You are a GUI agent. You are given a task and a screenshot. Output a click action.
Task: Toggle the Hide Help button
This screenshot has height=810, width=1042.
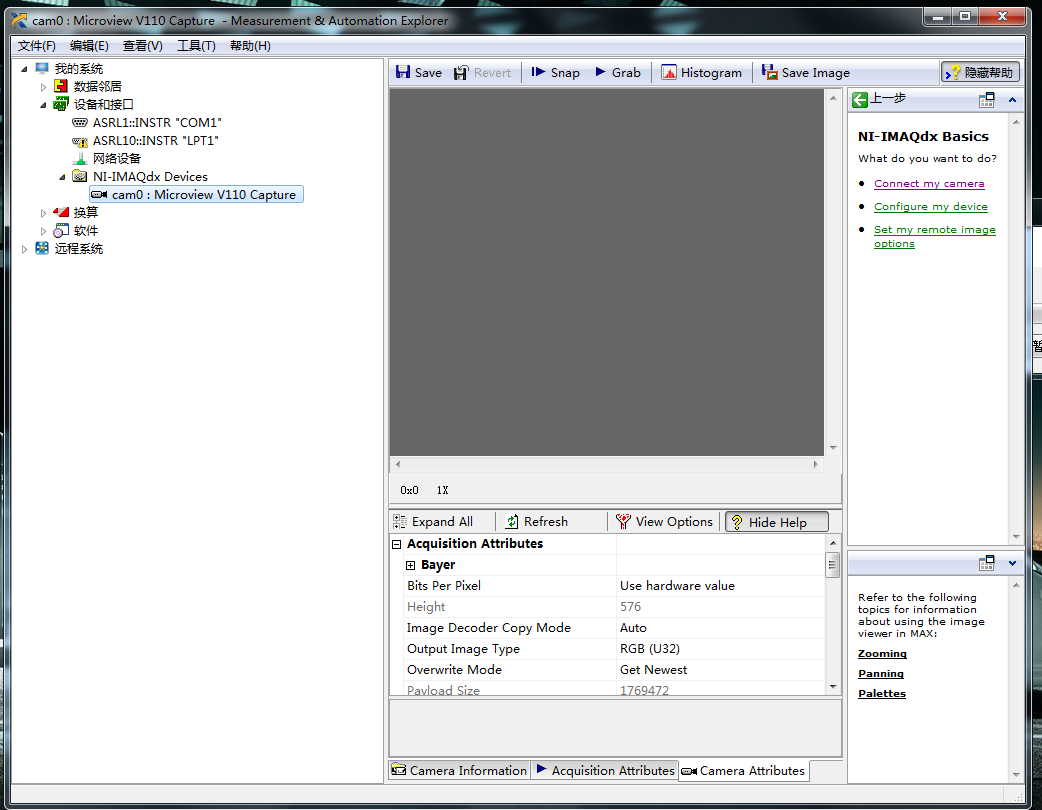click(777, 521)
